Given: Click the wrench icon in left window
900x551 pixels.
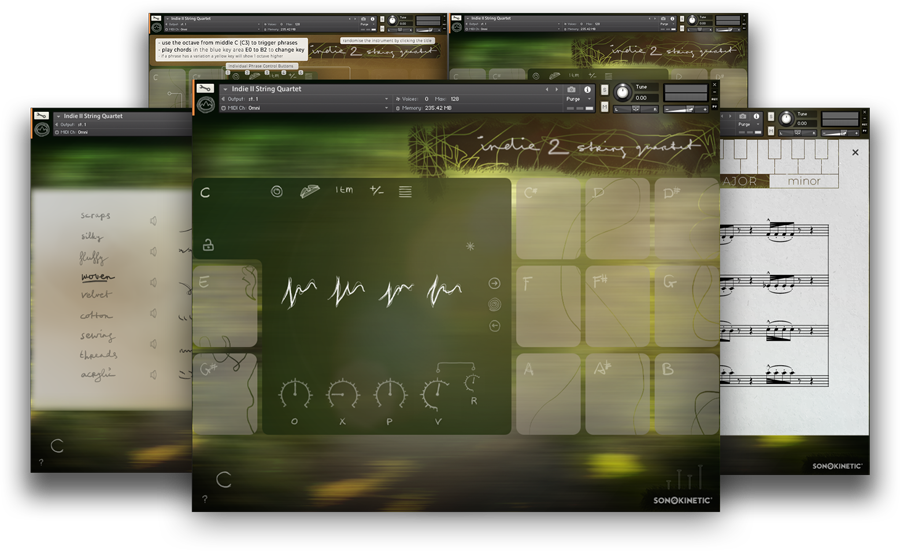Looking at the screenshot, I should (41, 115).
